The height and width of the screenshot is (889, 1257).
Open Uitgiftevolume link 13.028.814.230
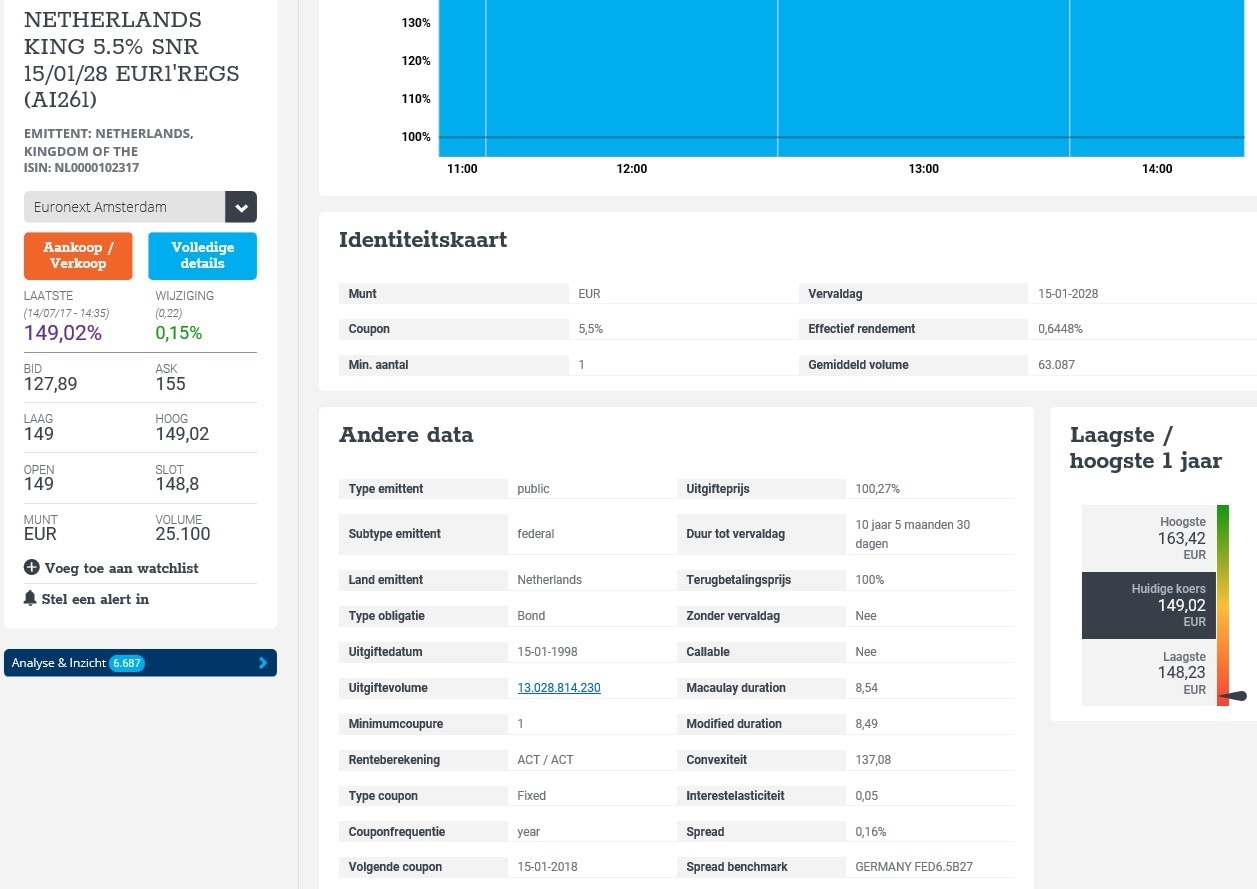[x=559, y=688]
